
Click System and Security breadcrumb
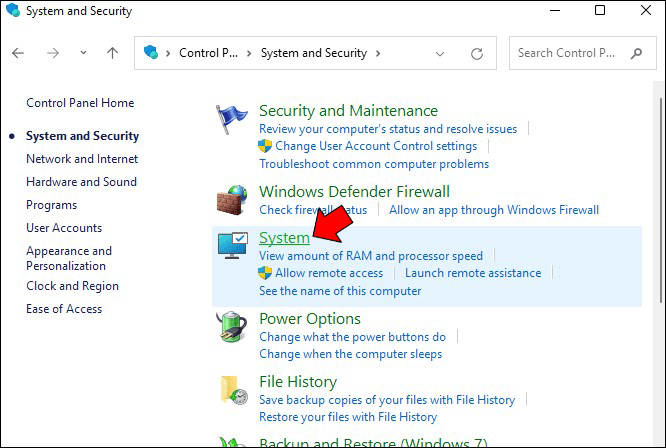tap(314, 53)
